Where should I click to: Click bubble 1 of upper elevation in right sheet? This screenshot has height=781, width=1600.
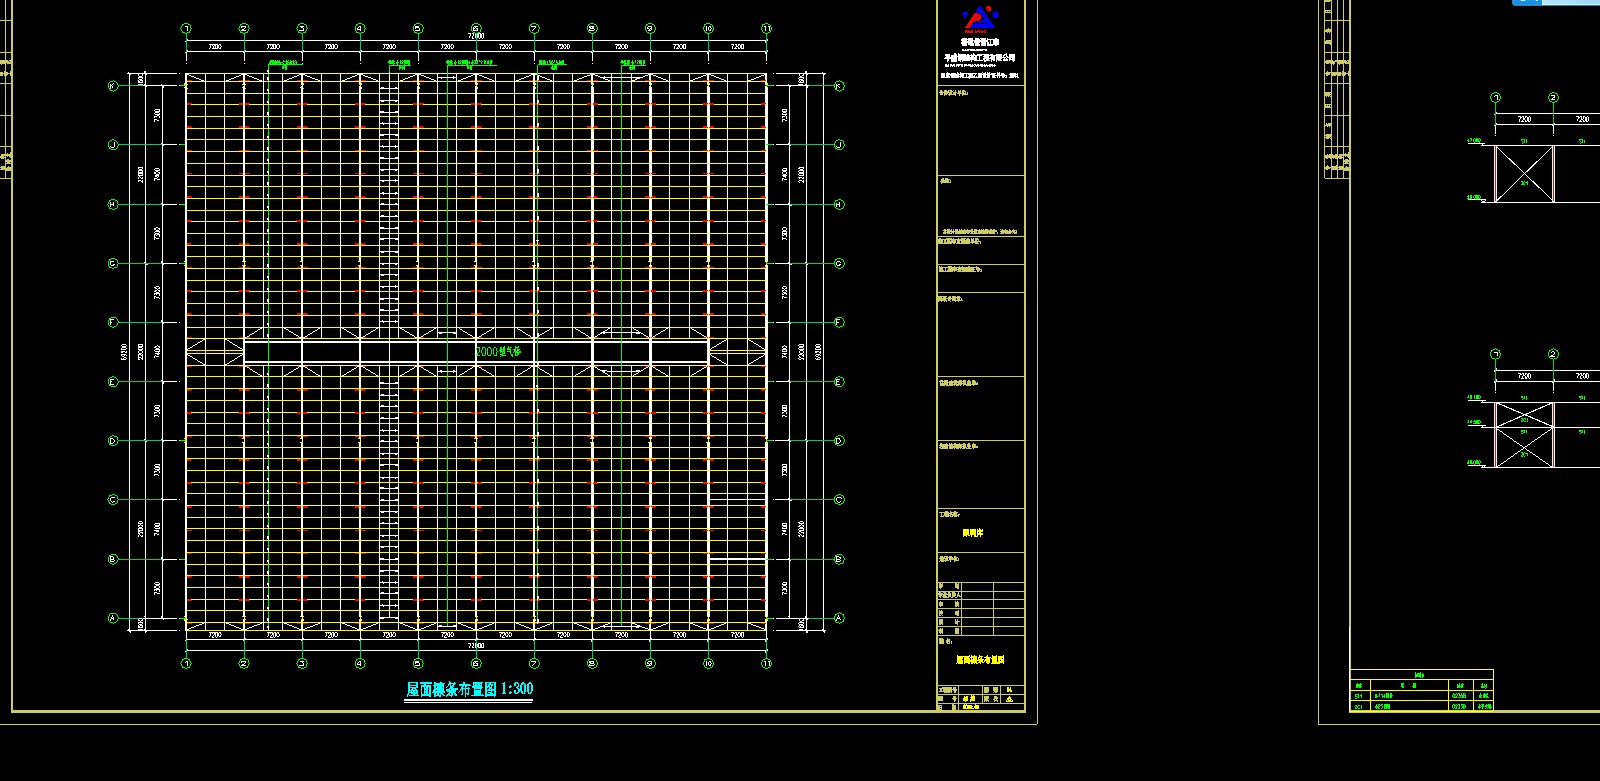pos(1496,98)
